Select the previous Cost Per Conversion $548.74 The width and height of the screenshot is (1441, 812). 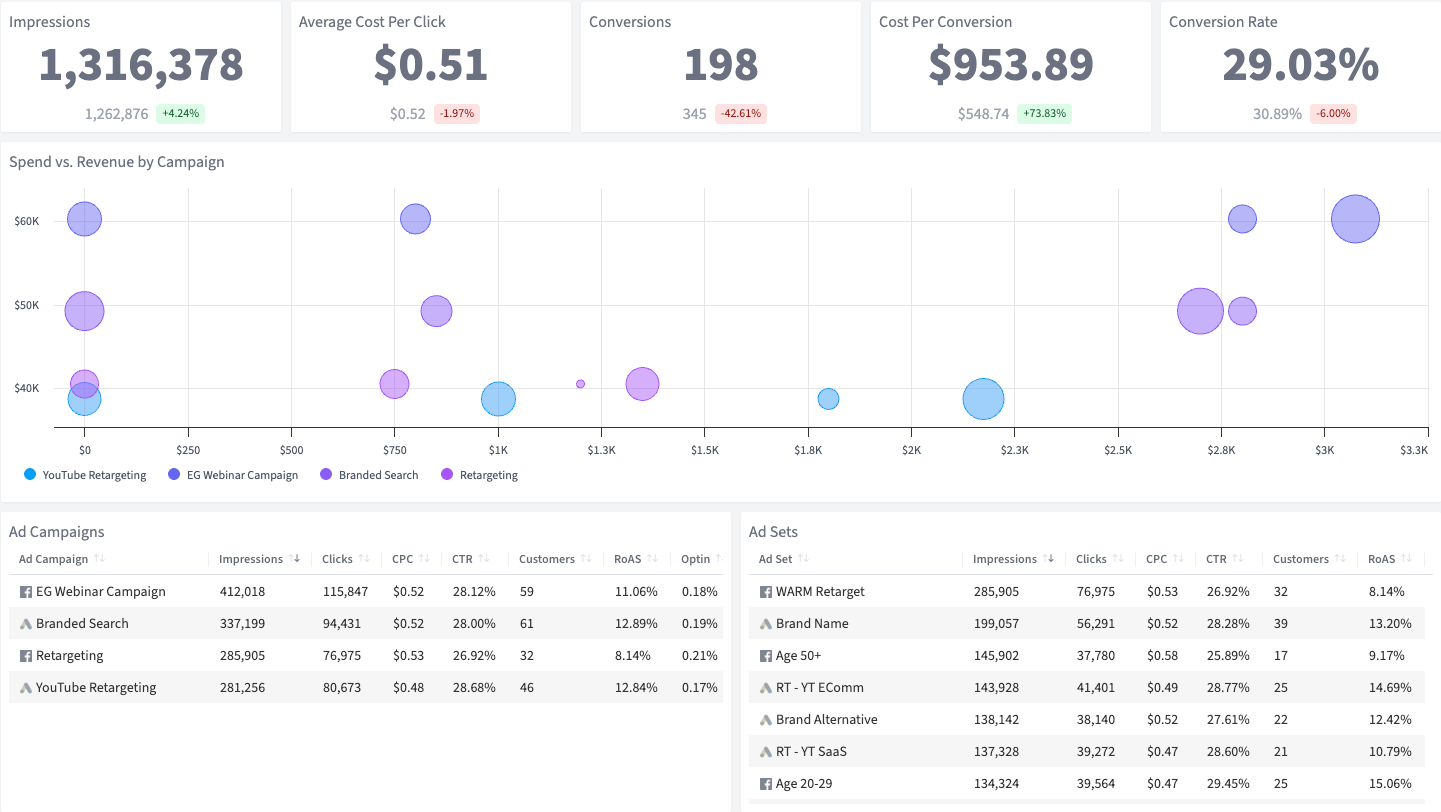pyautogui.click(x=983, y=114)
